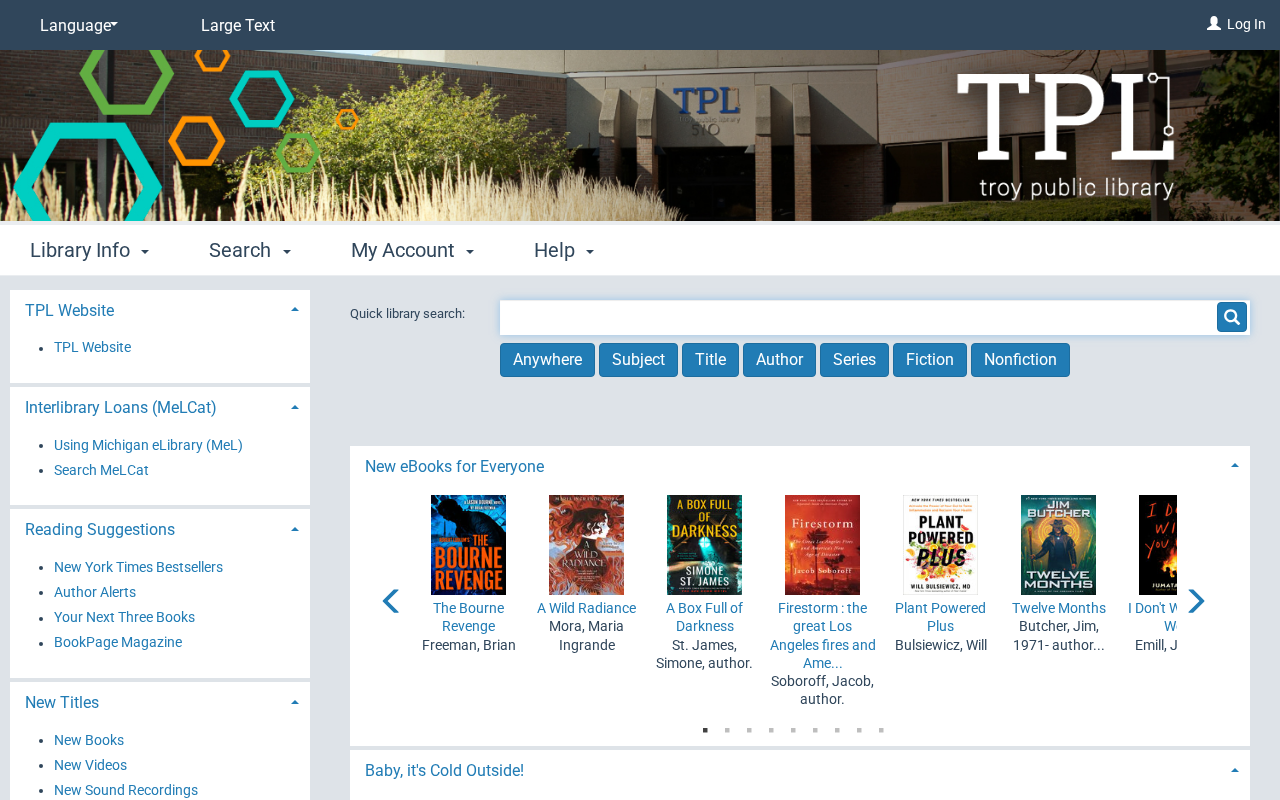Enable Large Text mode
This screenshot has width=1280, height=800.
click(238, 25)
